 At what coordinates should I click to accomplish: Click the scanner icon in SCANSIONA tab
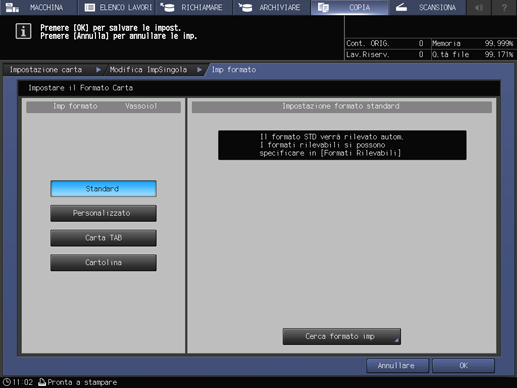click(x=401, y=7)
